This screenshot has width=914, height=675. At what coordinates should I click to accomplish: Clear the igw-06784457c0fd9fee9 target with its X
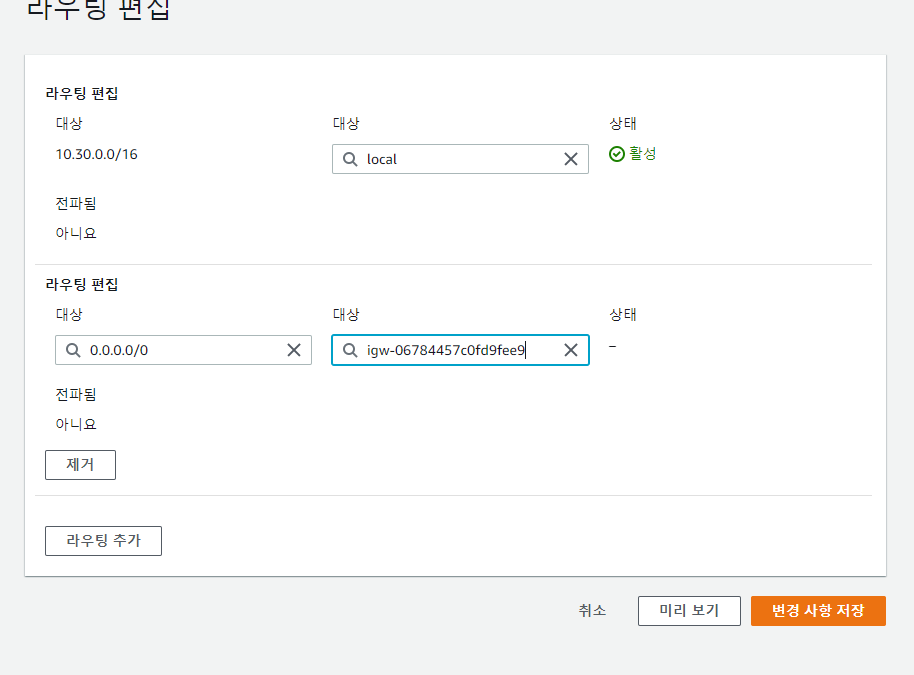571,350
